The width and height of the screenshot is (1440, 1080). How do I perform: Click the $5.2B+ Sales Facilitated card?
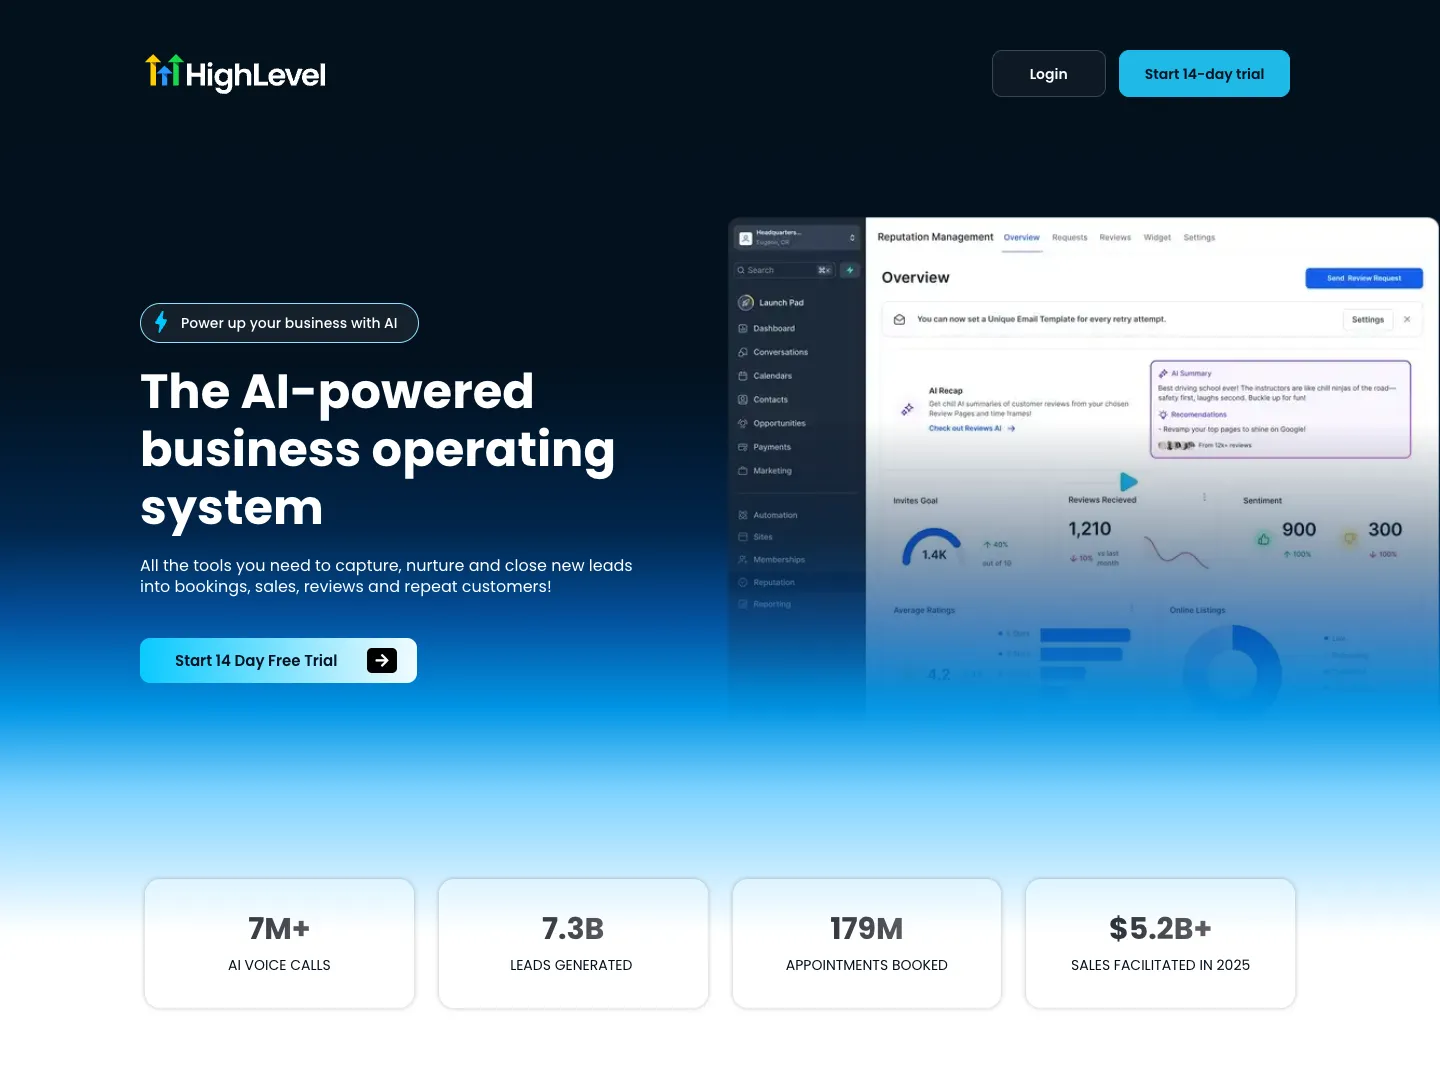click(1160, 943)
